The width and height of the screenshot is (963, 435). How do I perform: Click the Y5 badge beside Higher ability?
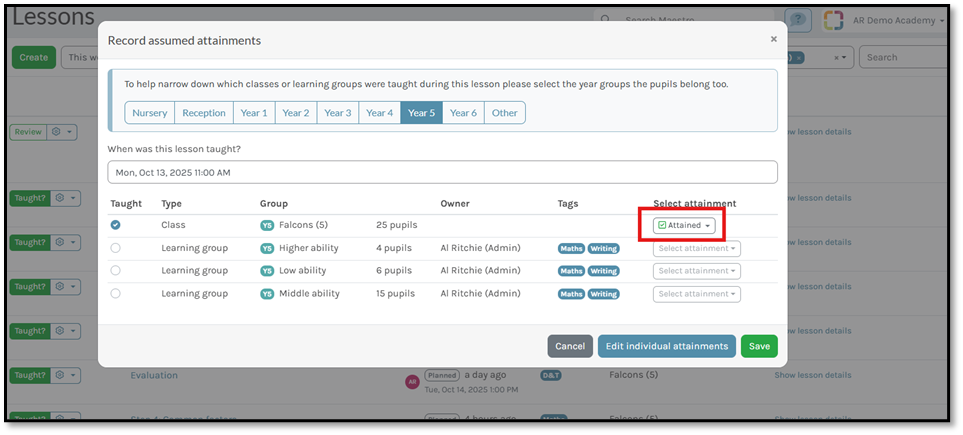(x=267, y=248)
